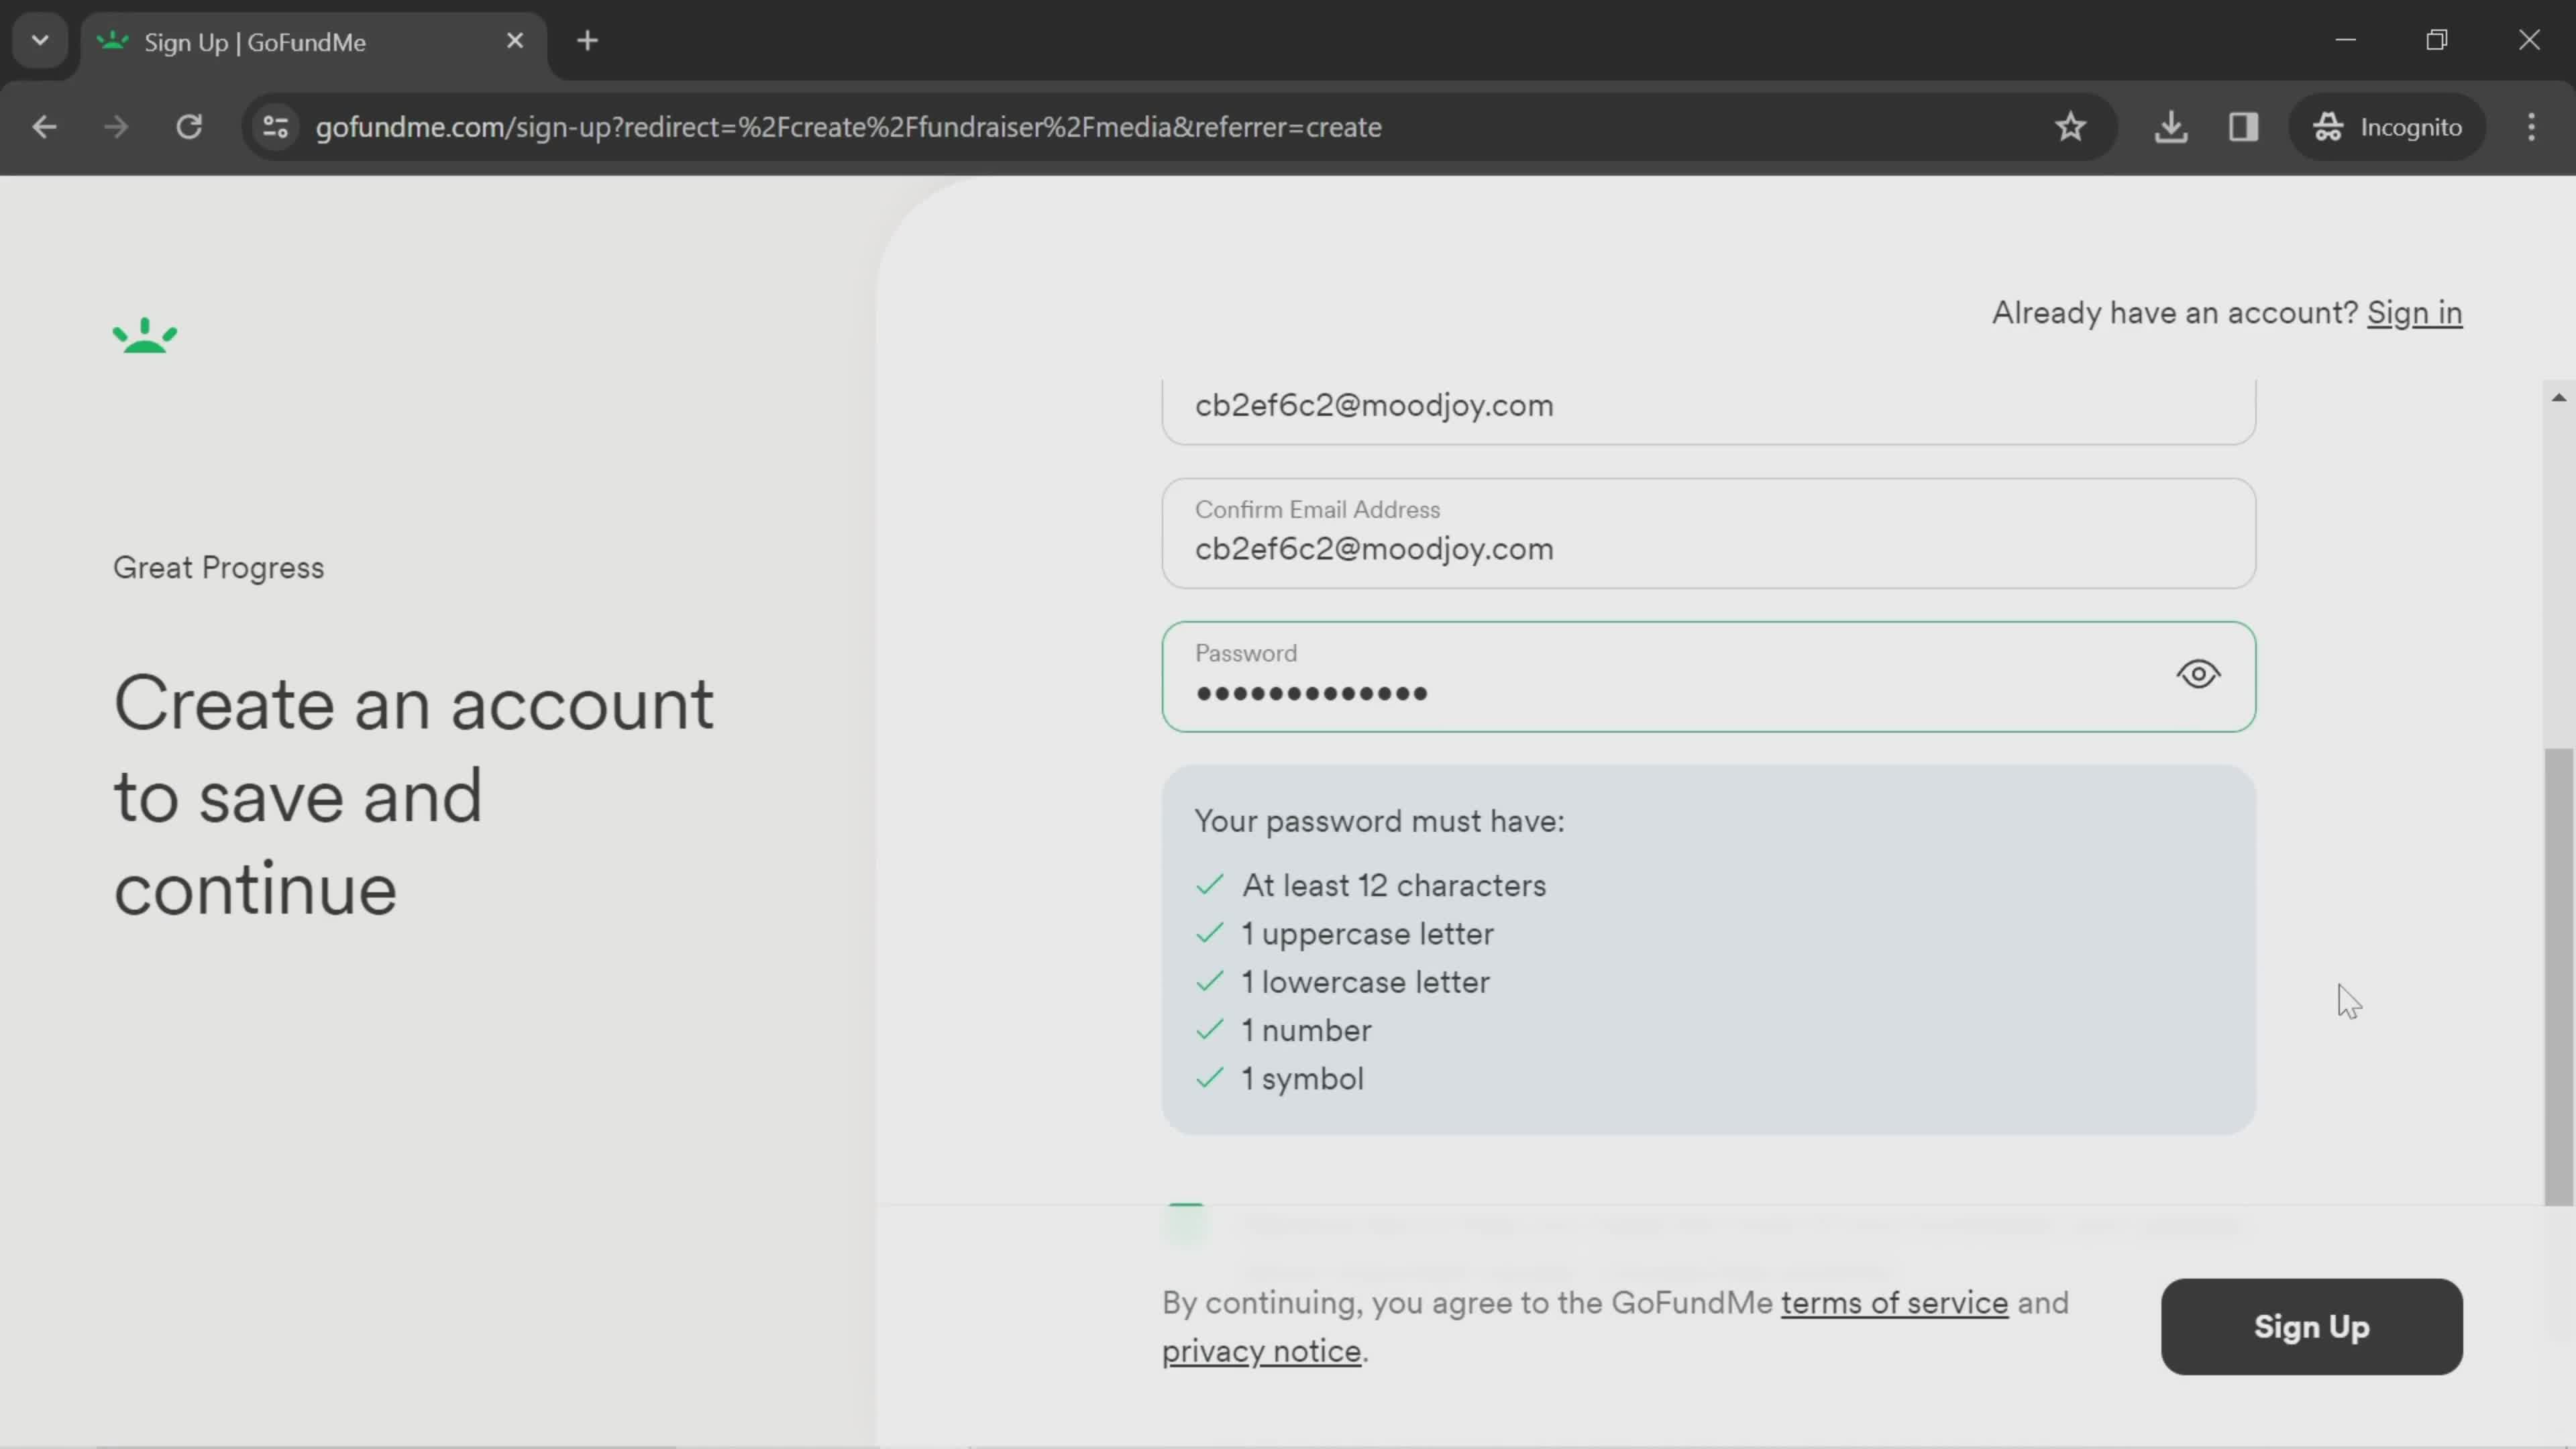Click the '1 number' requirement
This screenshot has width=2576, height=1449.
pyautogui.click(x=1306, y=1031)
